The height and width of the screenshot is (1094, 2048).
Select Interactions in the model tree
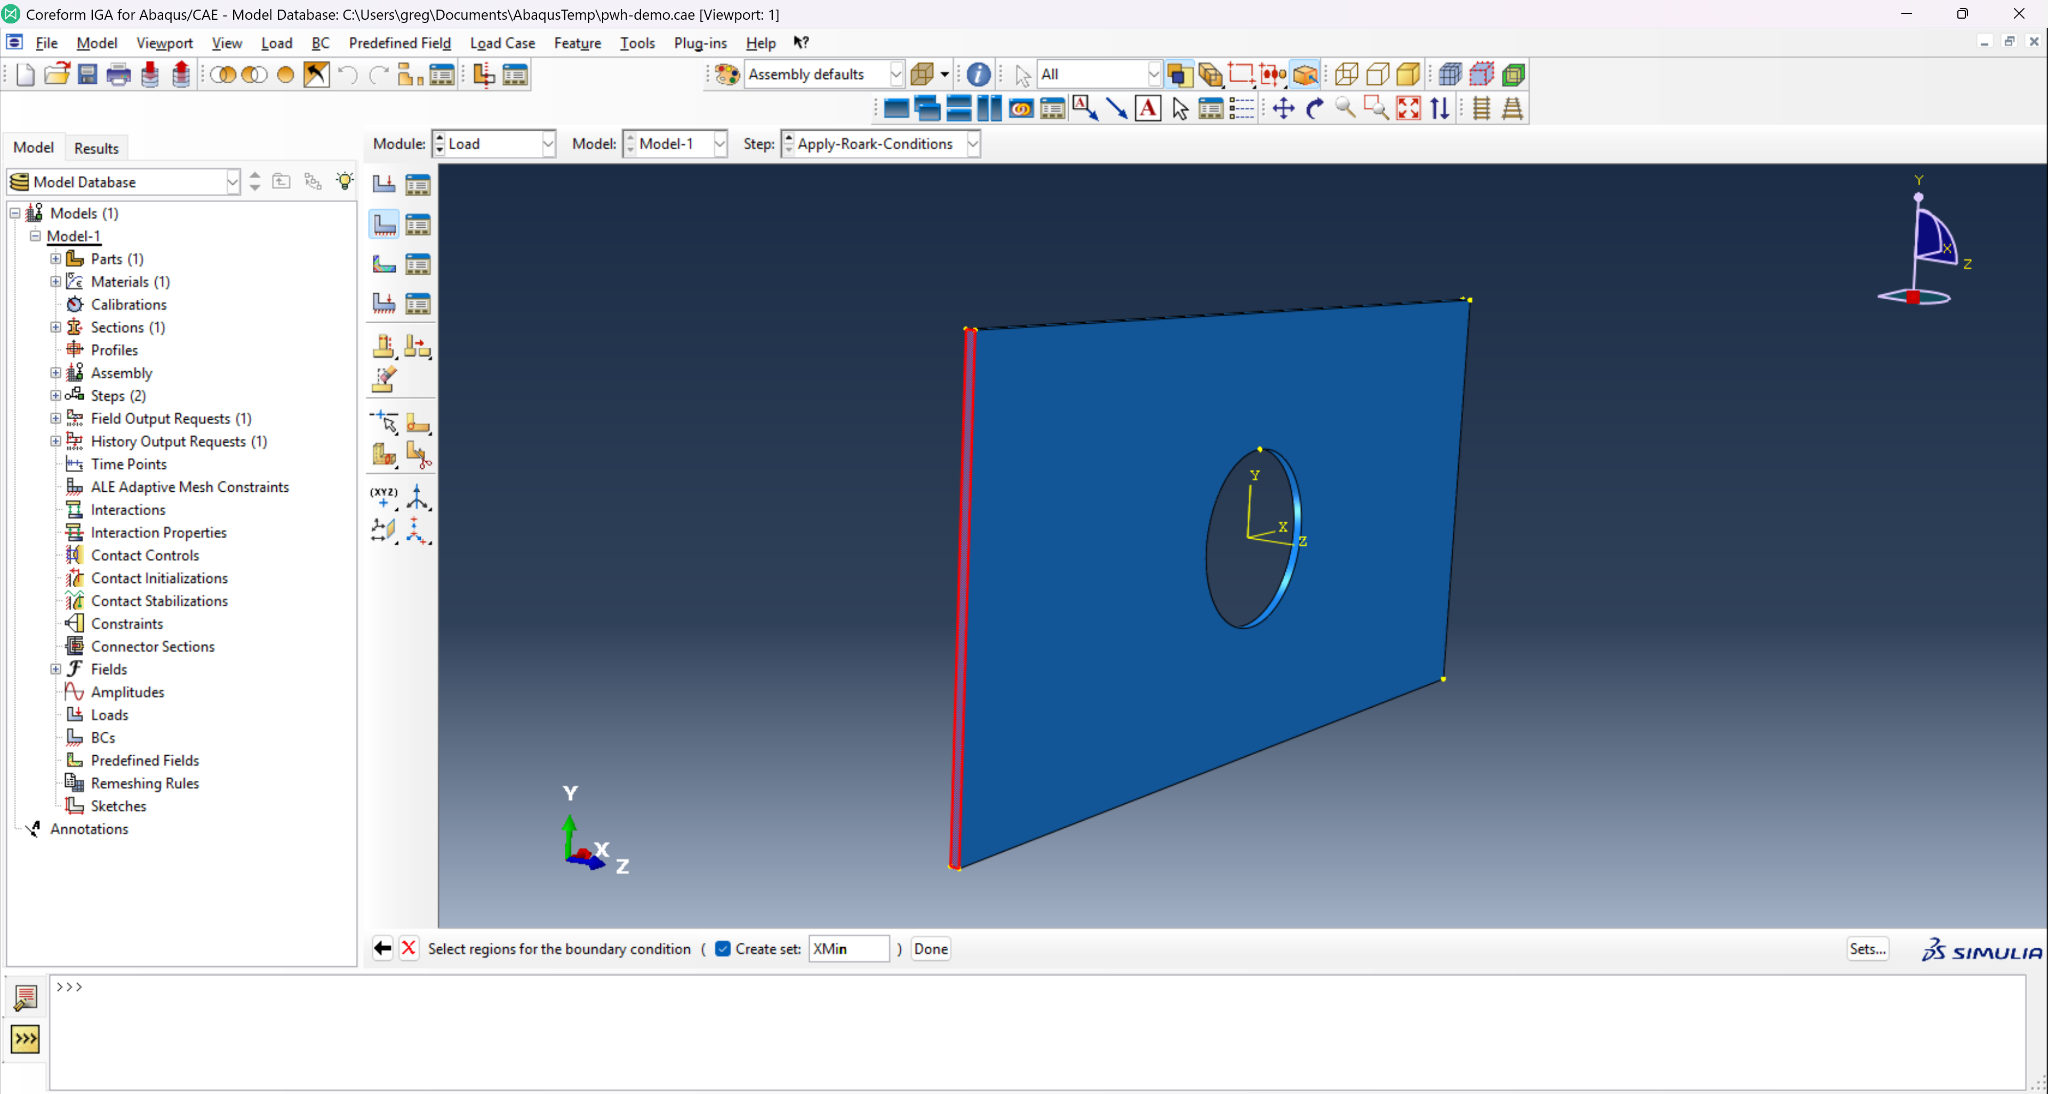coord(128,510)
